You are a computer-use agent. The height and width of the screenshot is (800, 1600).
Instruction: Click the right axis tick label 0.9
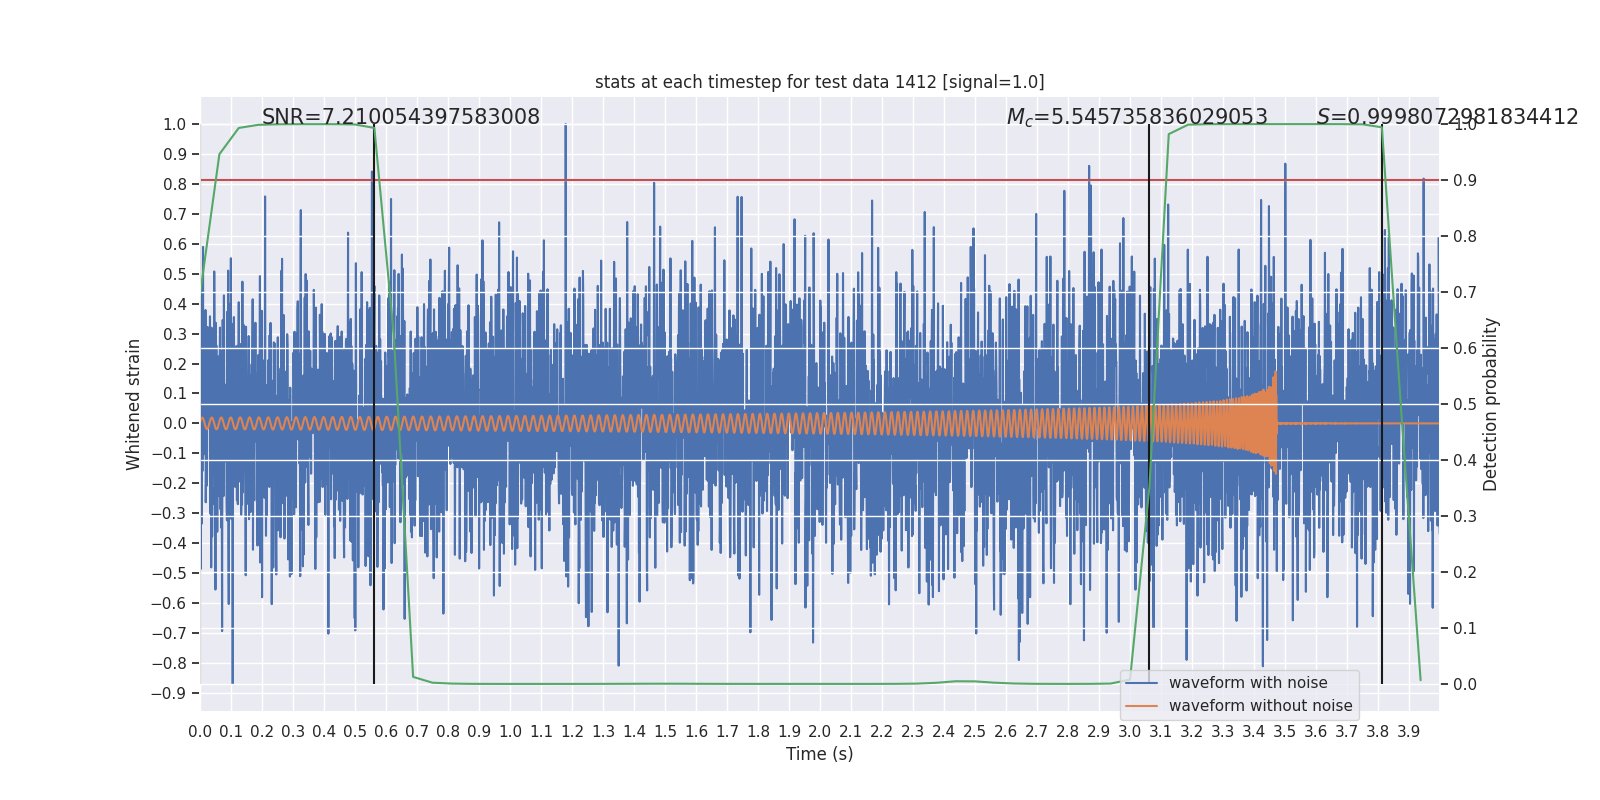click(1465, 181)
